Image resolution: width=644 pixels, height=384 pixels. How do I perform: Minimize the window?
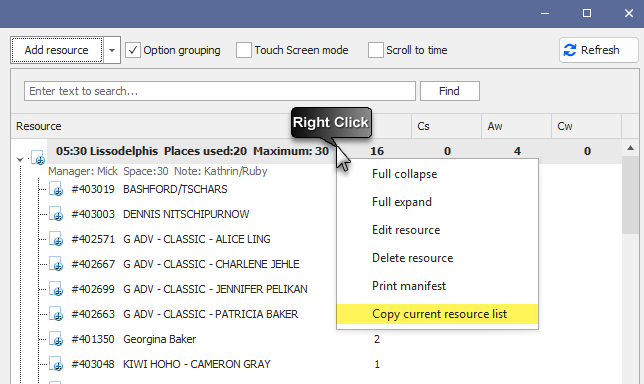click(x=545, y=13)
